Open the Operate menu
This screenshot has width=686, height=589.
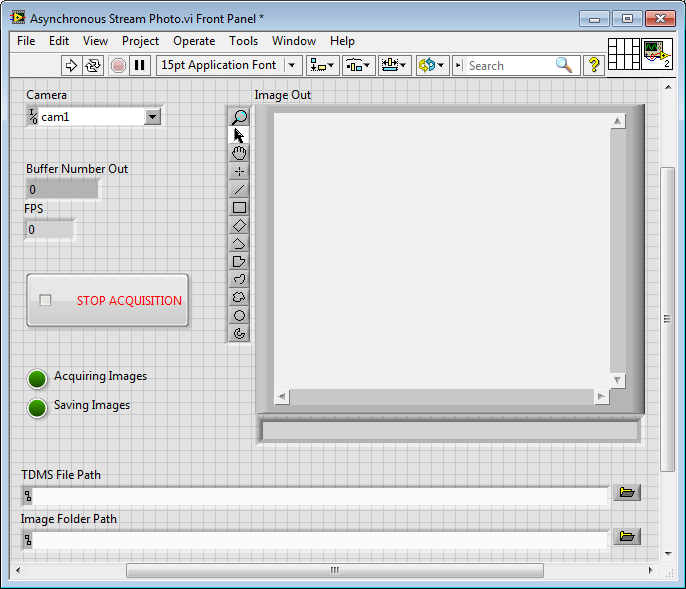(194, 41)
